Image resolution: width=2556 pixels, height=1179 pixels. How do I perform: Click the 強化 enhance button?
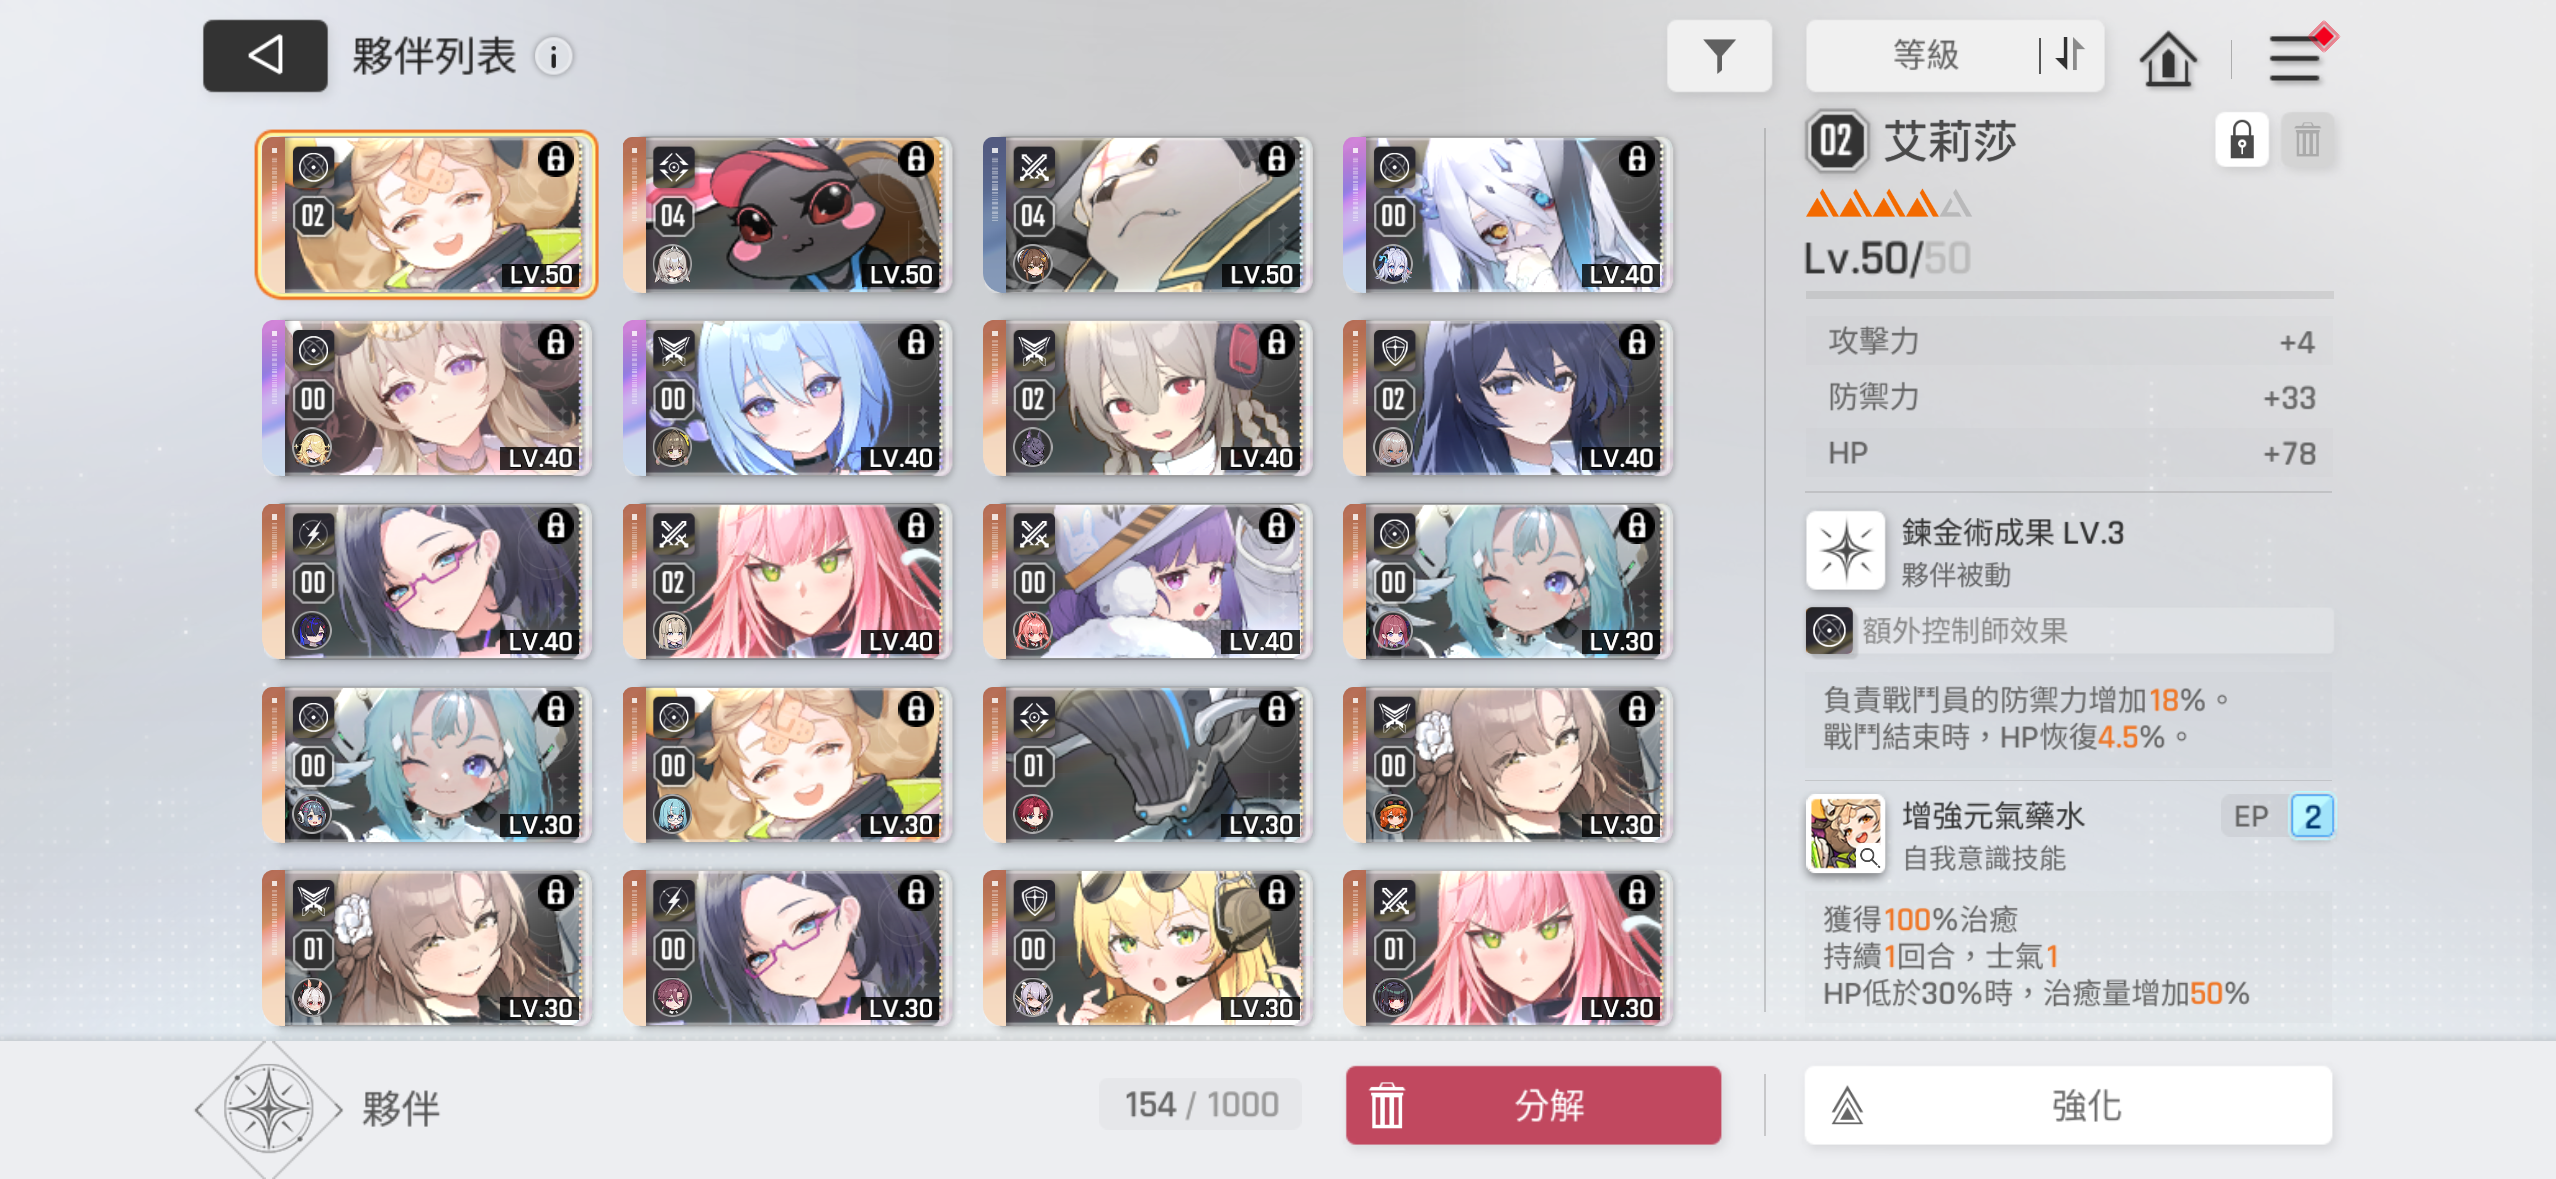(x=2068, y=1105)
